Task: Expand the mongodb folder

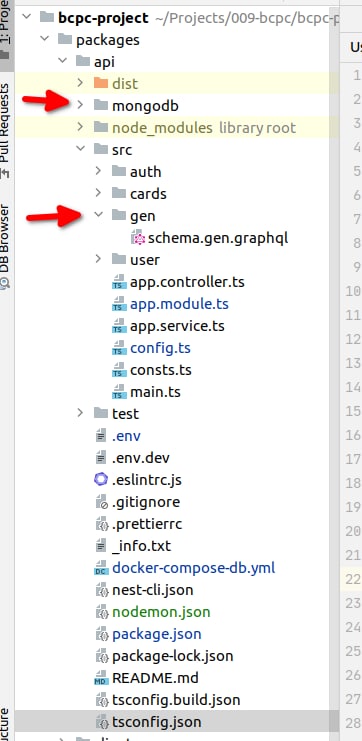Action: (80, 105)
